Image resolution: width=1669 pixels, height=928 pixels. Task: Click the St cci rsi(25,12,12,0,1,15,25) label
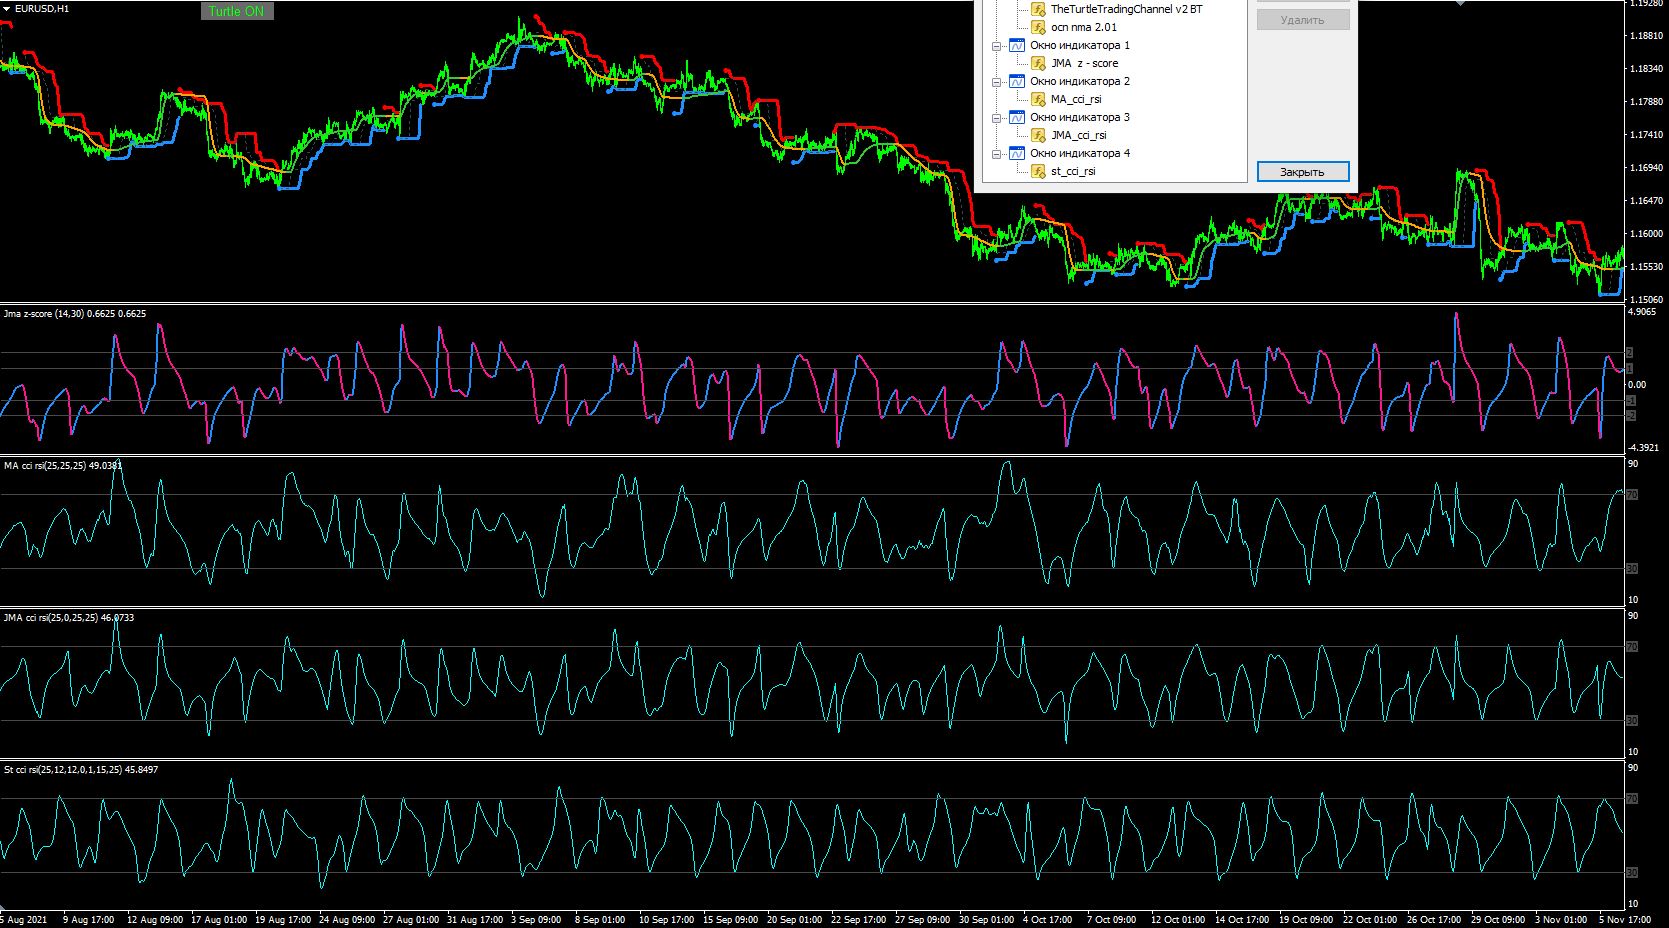pos(63,769)
